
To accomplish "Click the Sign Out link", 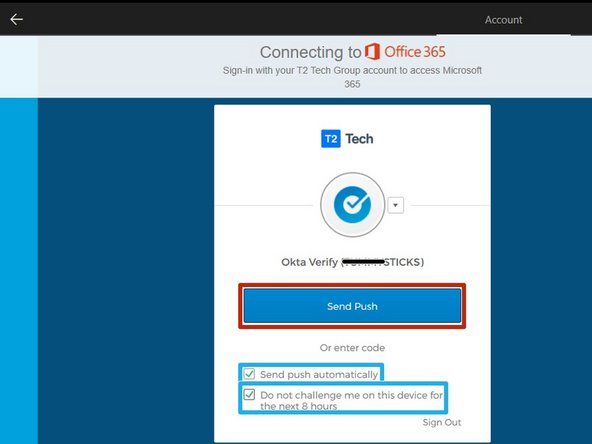I will 442,422.
